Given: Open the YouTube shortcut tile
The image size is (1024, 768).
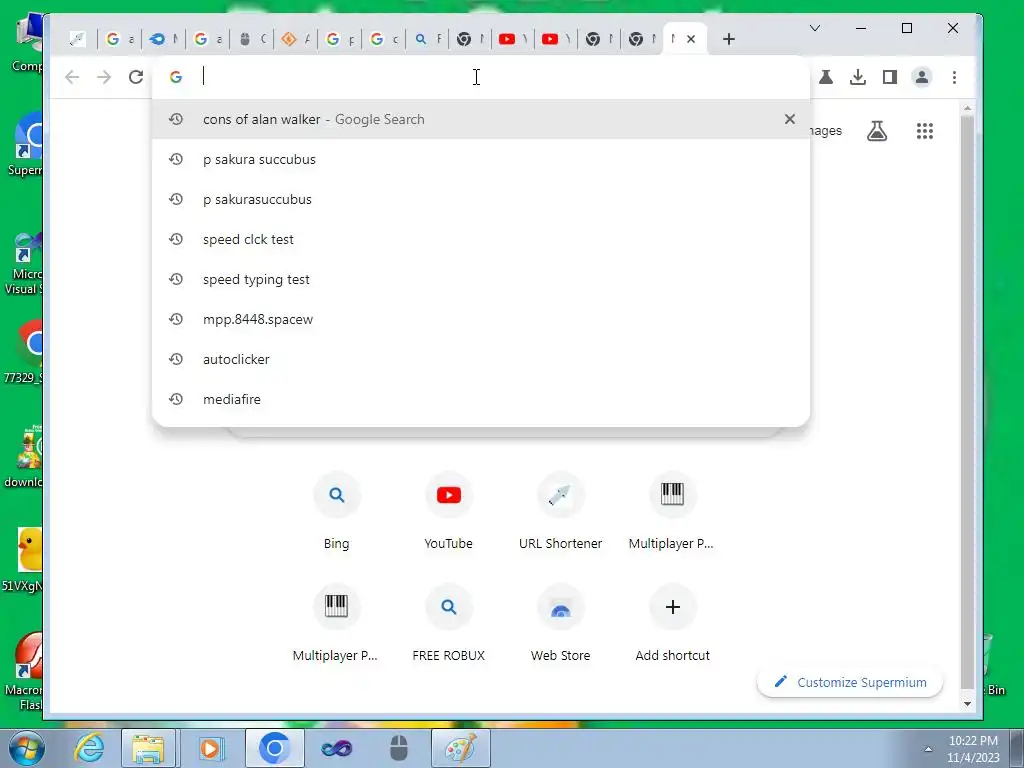Looking at the screenshot, I should [x=448, y=511].
